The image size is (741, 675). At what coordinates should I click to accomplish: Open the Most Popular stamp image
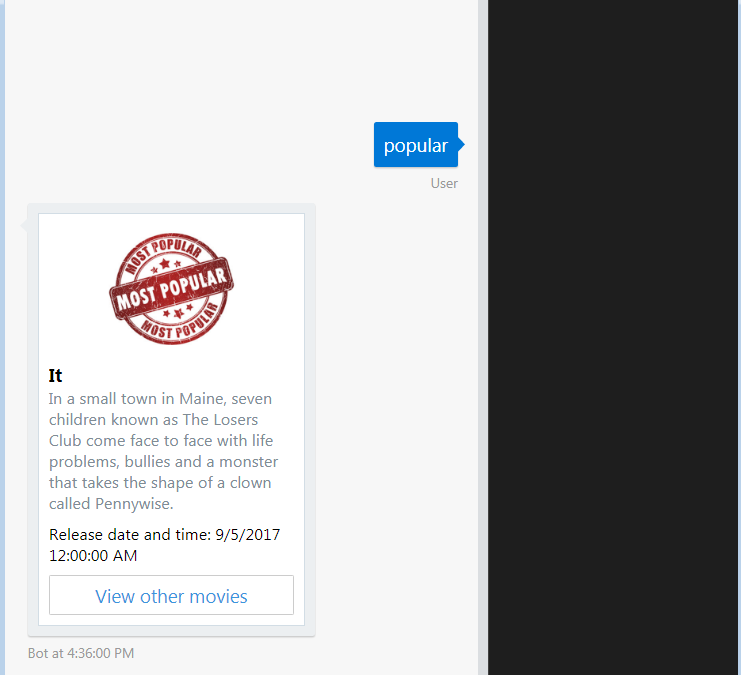click(x=171, y=288)
